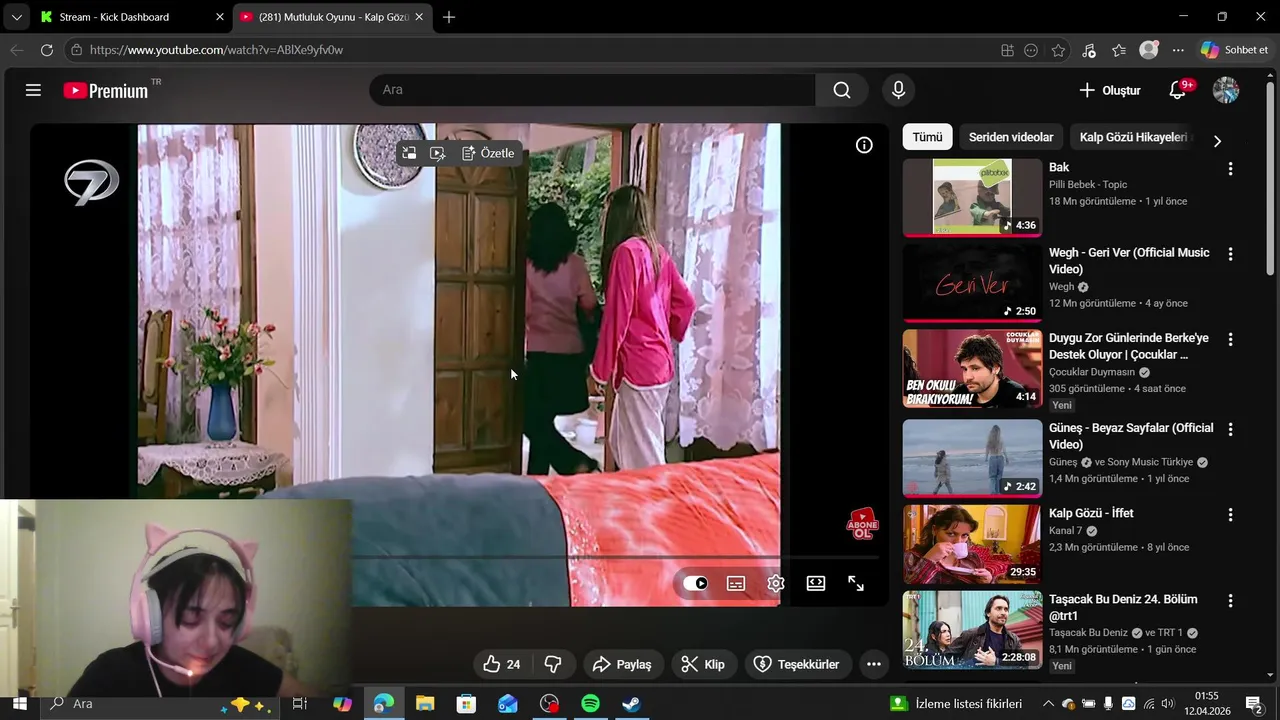Open 'Duygu Zor Günlerinde' video thumbnail
Screen dimensions: 1280x720
972,369
